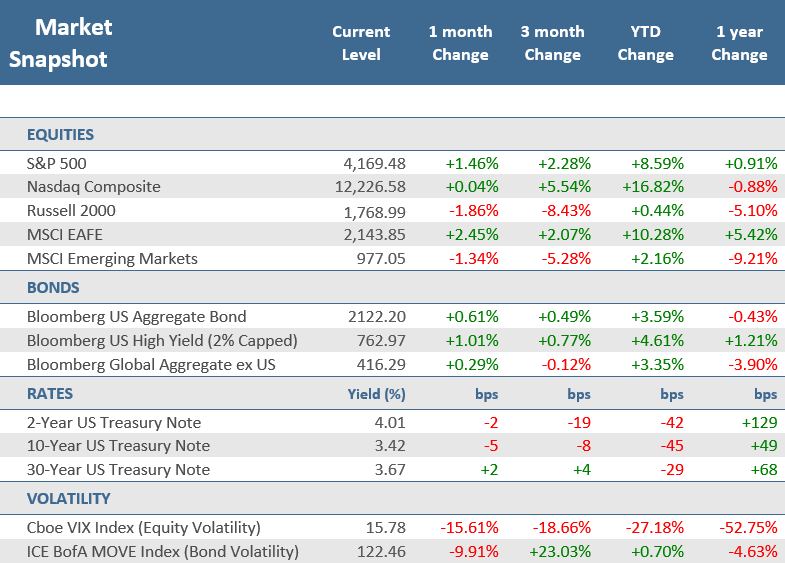Screen dimensions: 785x563
Task: Click 30-Year Treasury YTD change -29
Action: pos(672,470)
